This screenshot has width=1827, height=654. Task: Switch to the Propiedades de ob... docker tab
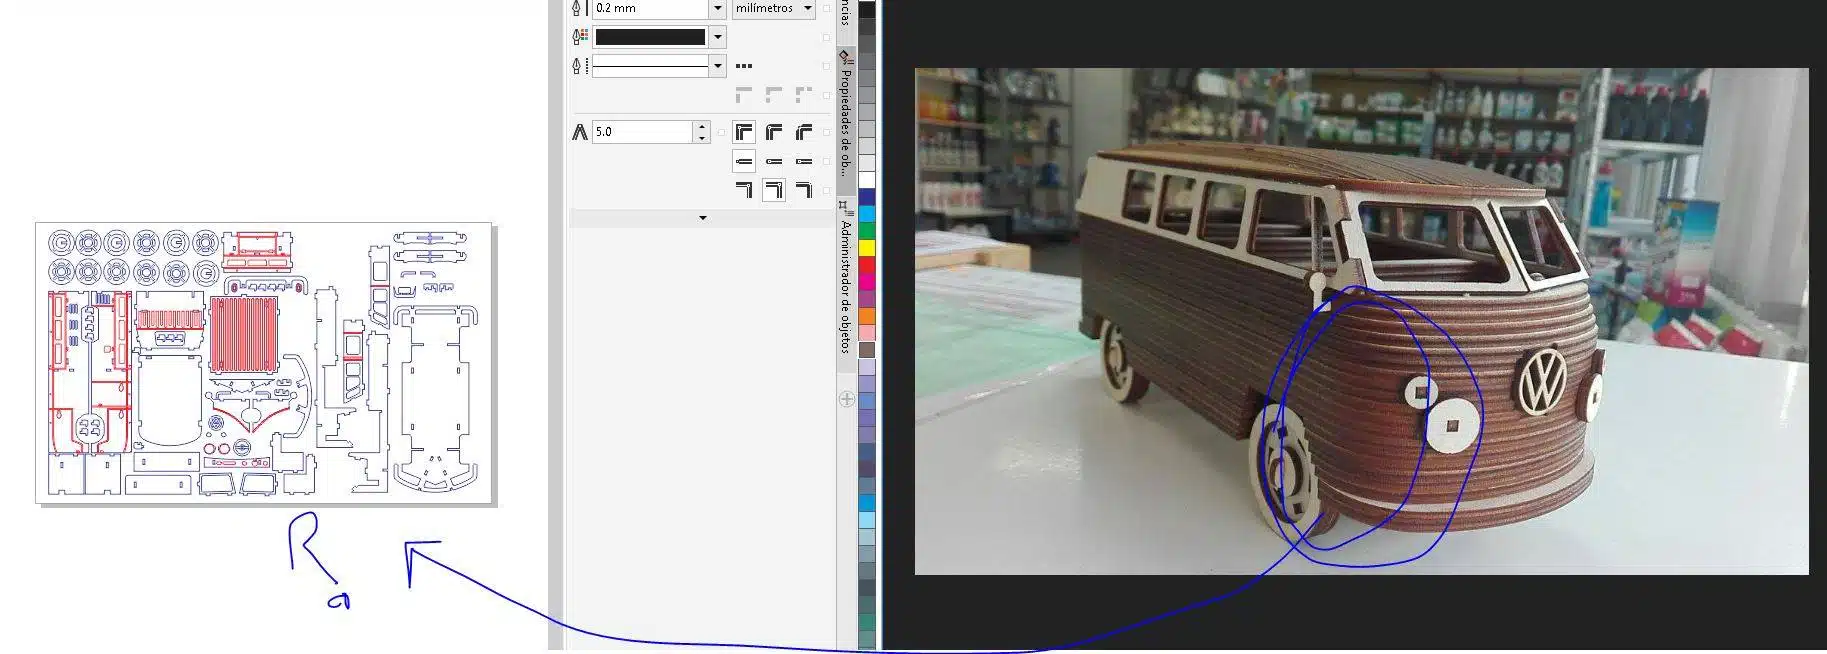(846, 120)
